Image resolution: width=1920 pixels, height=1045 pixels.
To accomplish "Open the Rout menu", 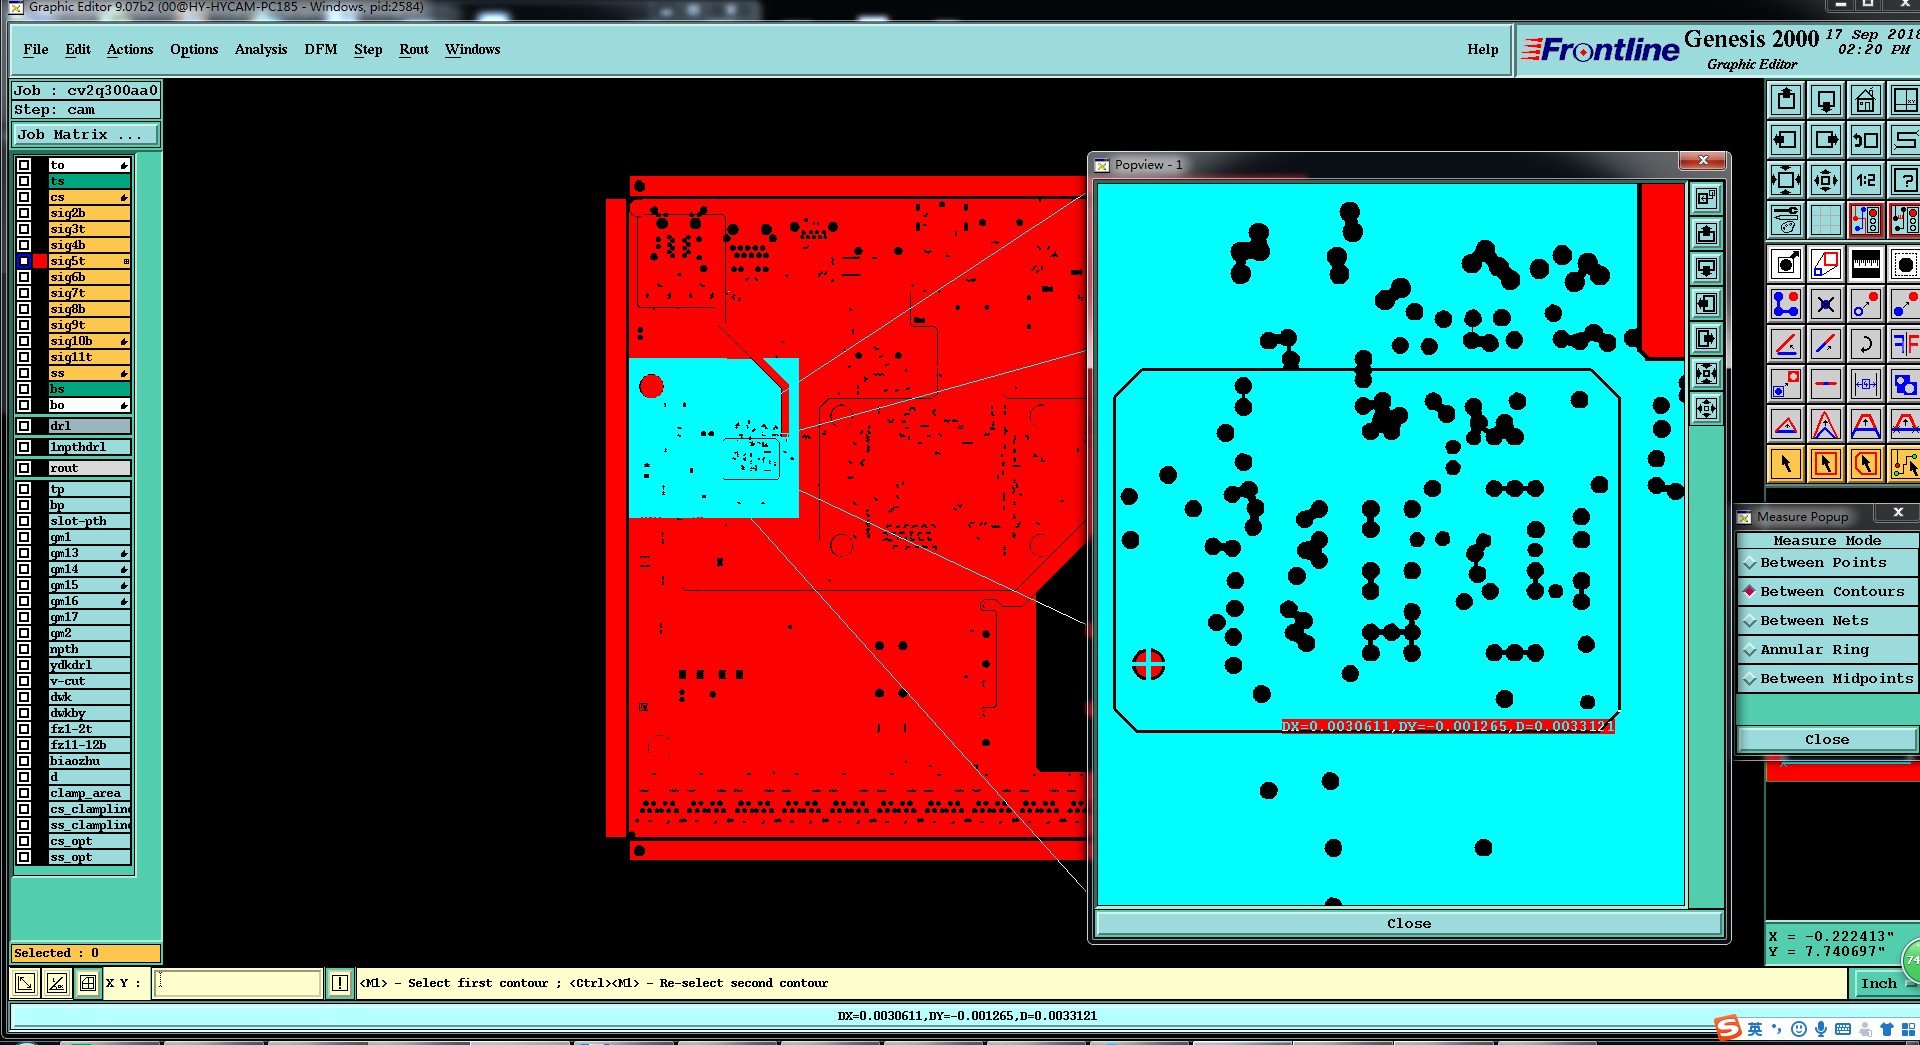I will point(414,49).
